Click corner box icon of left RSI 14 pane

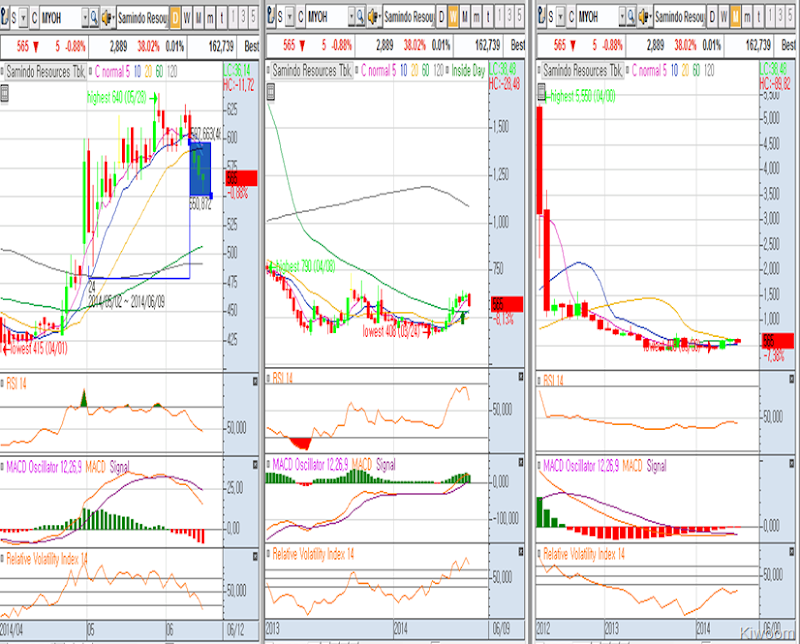point(255,381)
